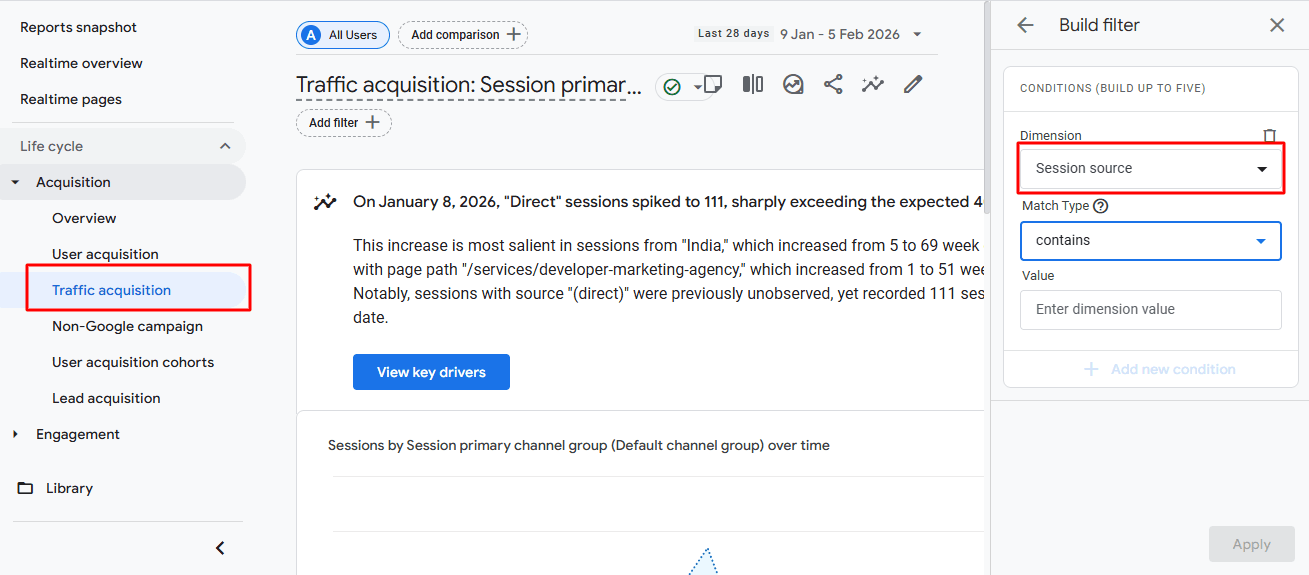Delete the condition with trash icon
This screenshot has height=575, width=1309.
click(1269, 136)
